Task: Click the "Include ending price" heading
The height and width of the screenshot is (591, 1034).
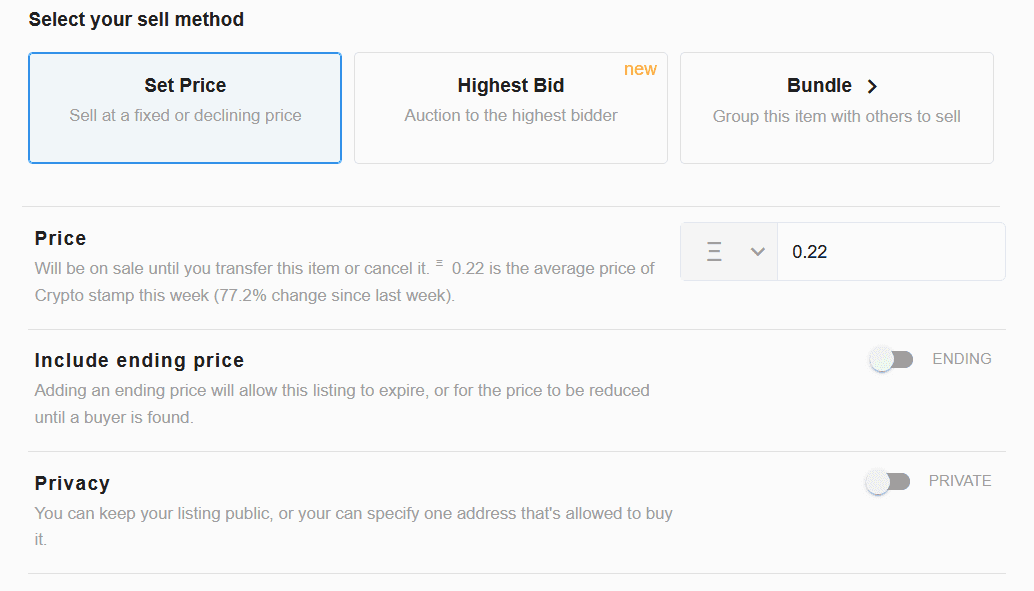Action: click(139, 360)
